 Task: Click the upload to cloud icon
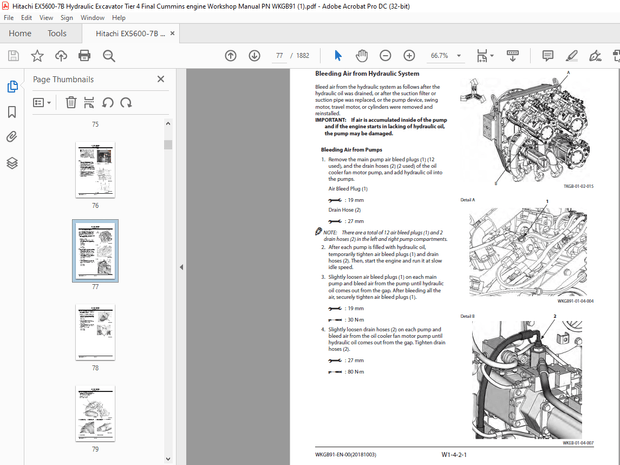pos(61,56)
